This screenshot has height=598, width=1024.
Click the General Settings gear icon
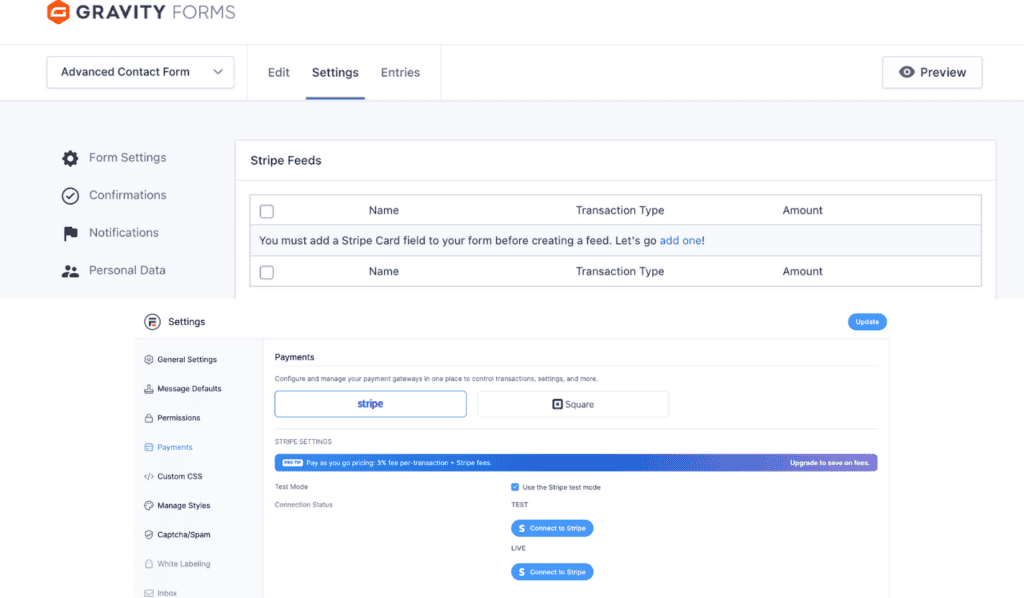tap(148, 359)
